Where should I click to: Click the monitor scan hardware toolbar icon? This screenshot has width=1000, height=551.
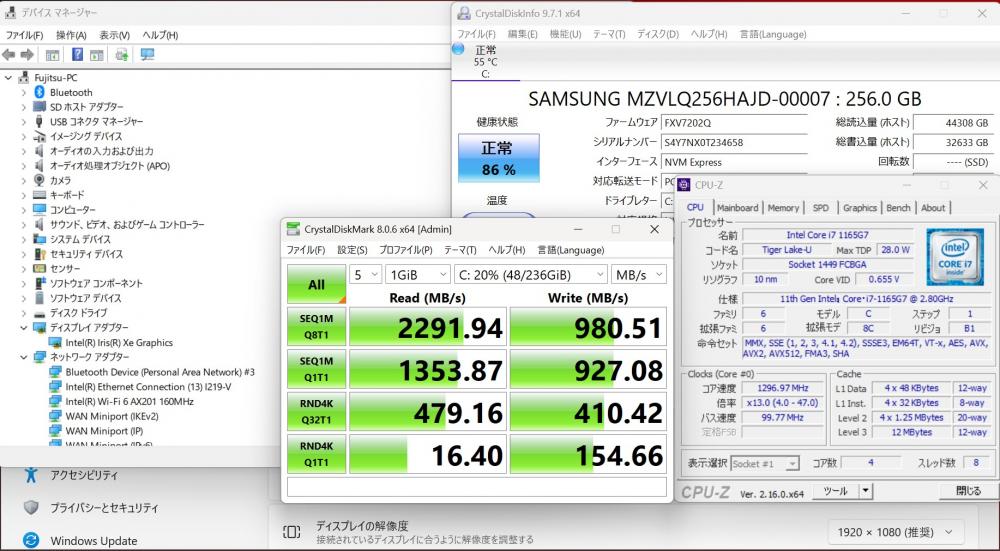pyautogui.click(x=147, y=55)
